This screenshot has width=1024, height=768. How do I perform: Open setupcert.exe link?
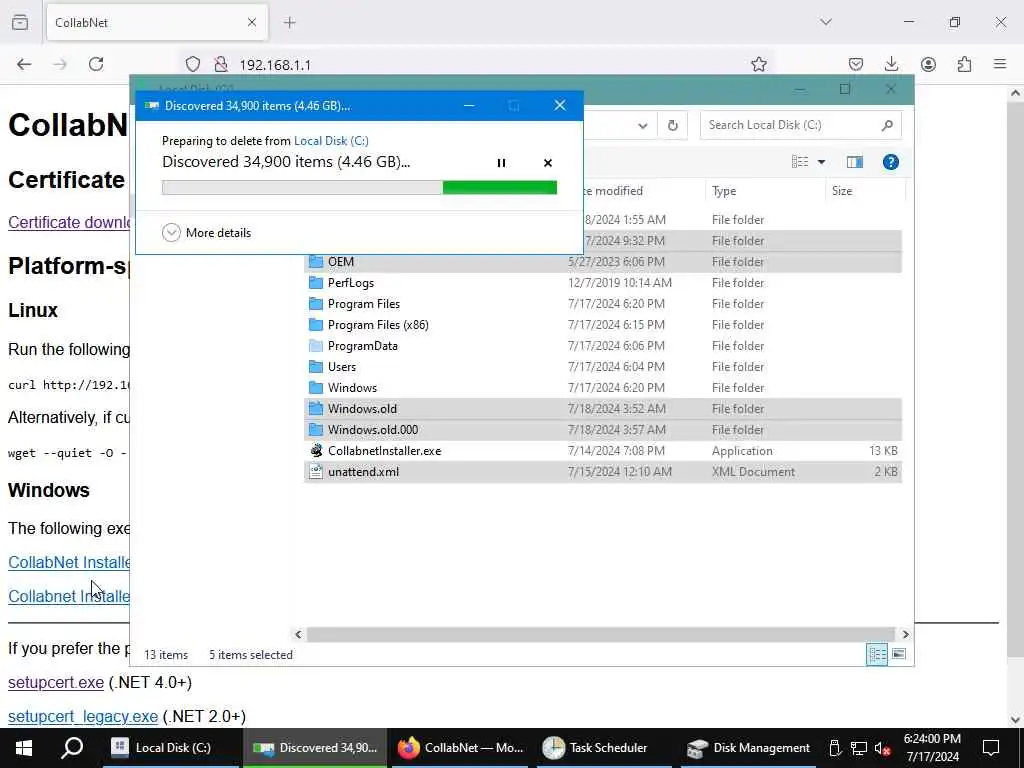point(56,682)
